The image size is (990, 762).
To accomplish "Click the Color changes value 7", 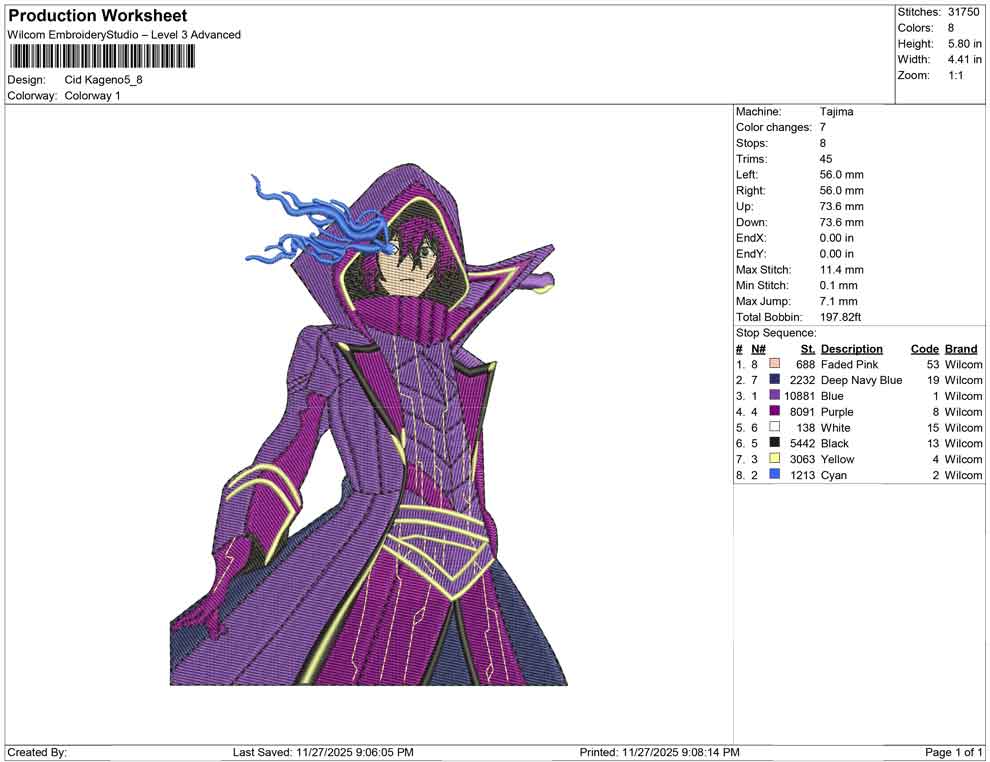I will point(823,128).
